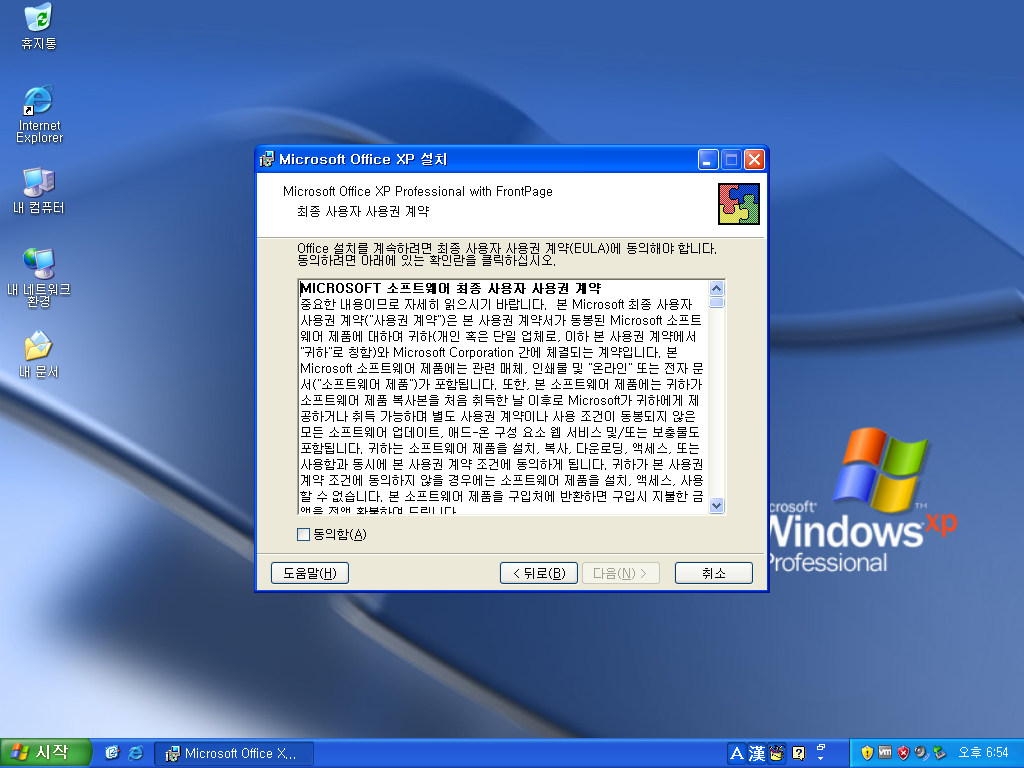Close the Office XP setup window
The width and height of the screenshot is (1024, 768).
pos(754,159)
